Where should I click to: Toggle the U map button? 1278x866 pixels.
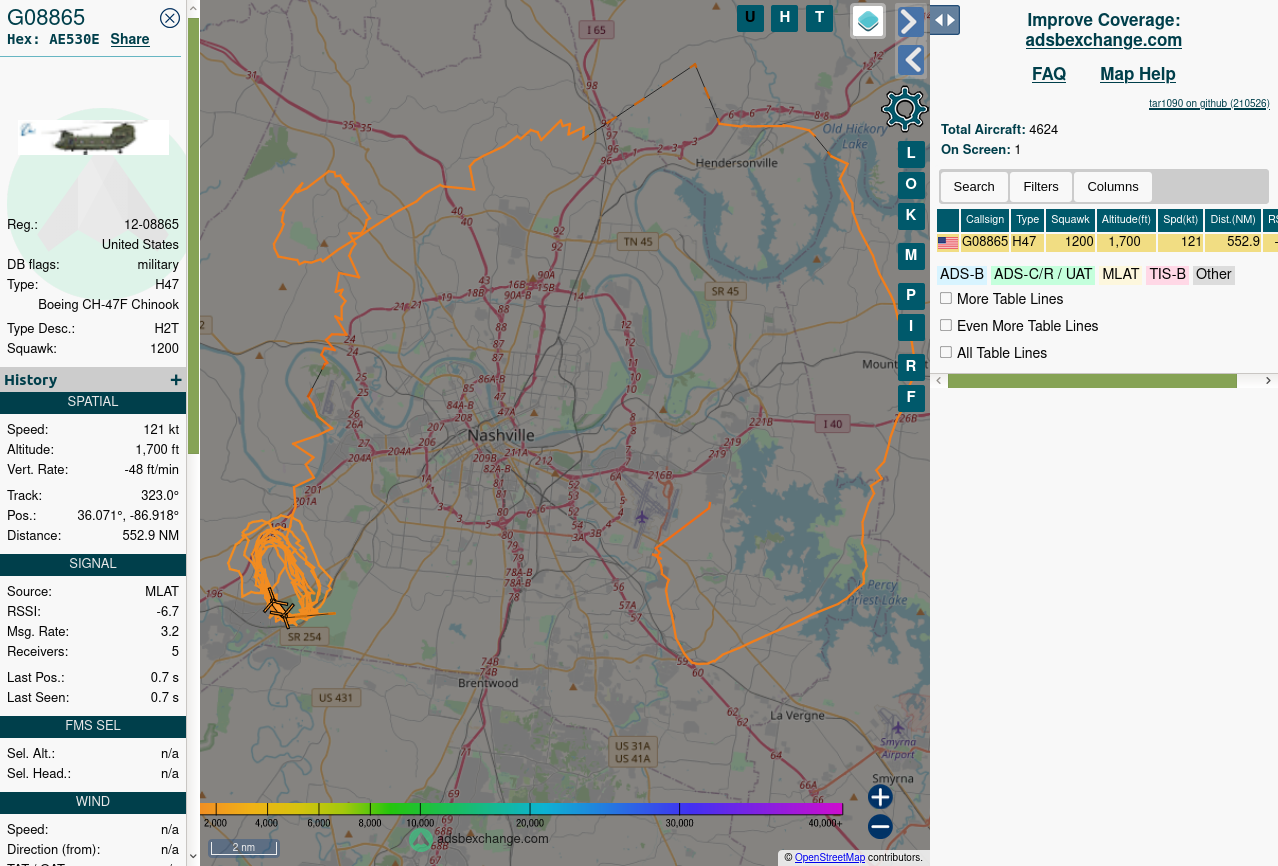(x=750, y=17)
